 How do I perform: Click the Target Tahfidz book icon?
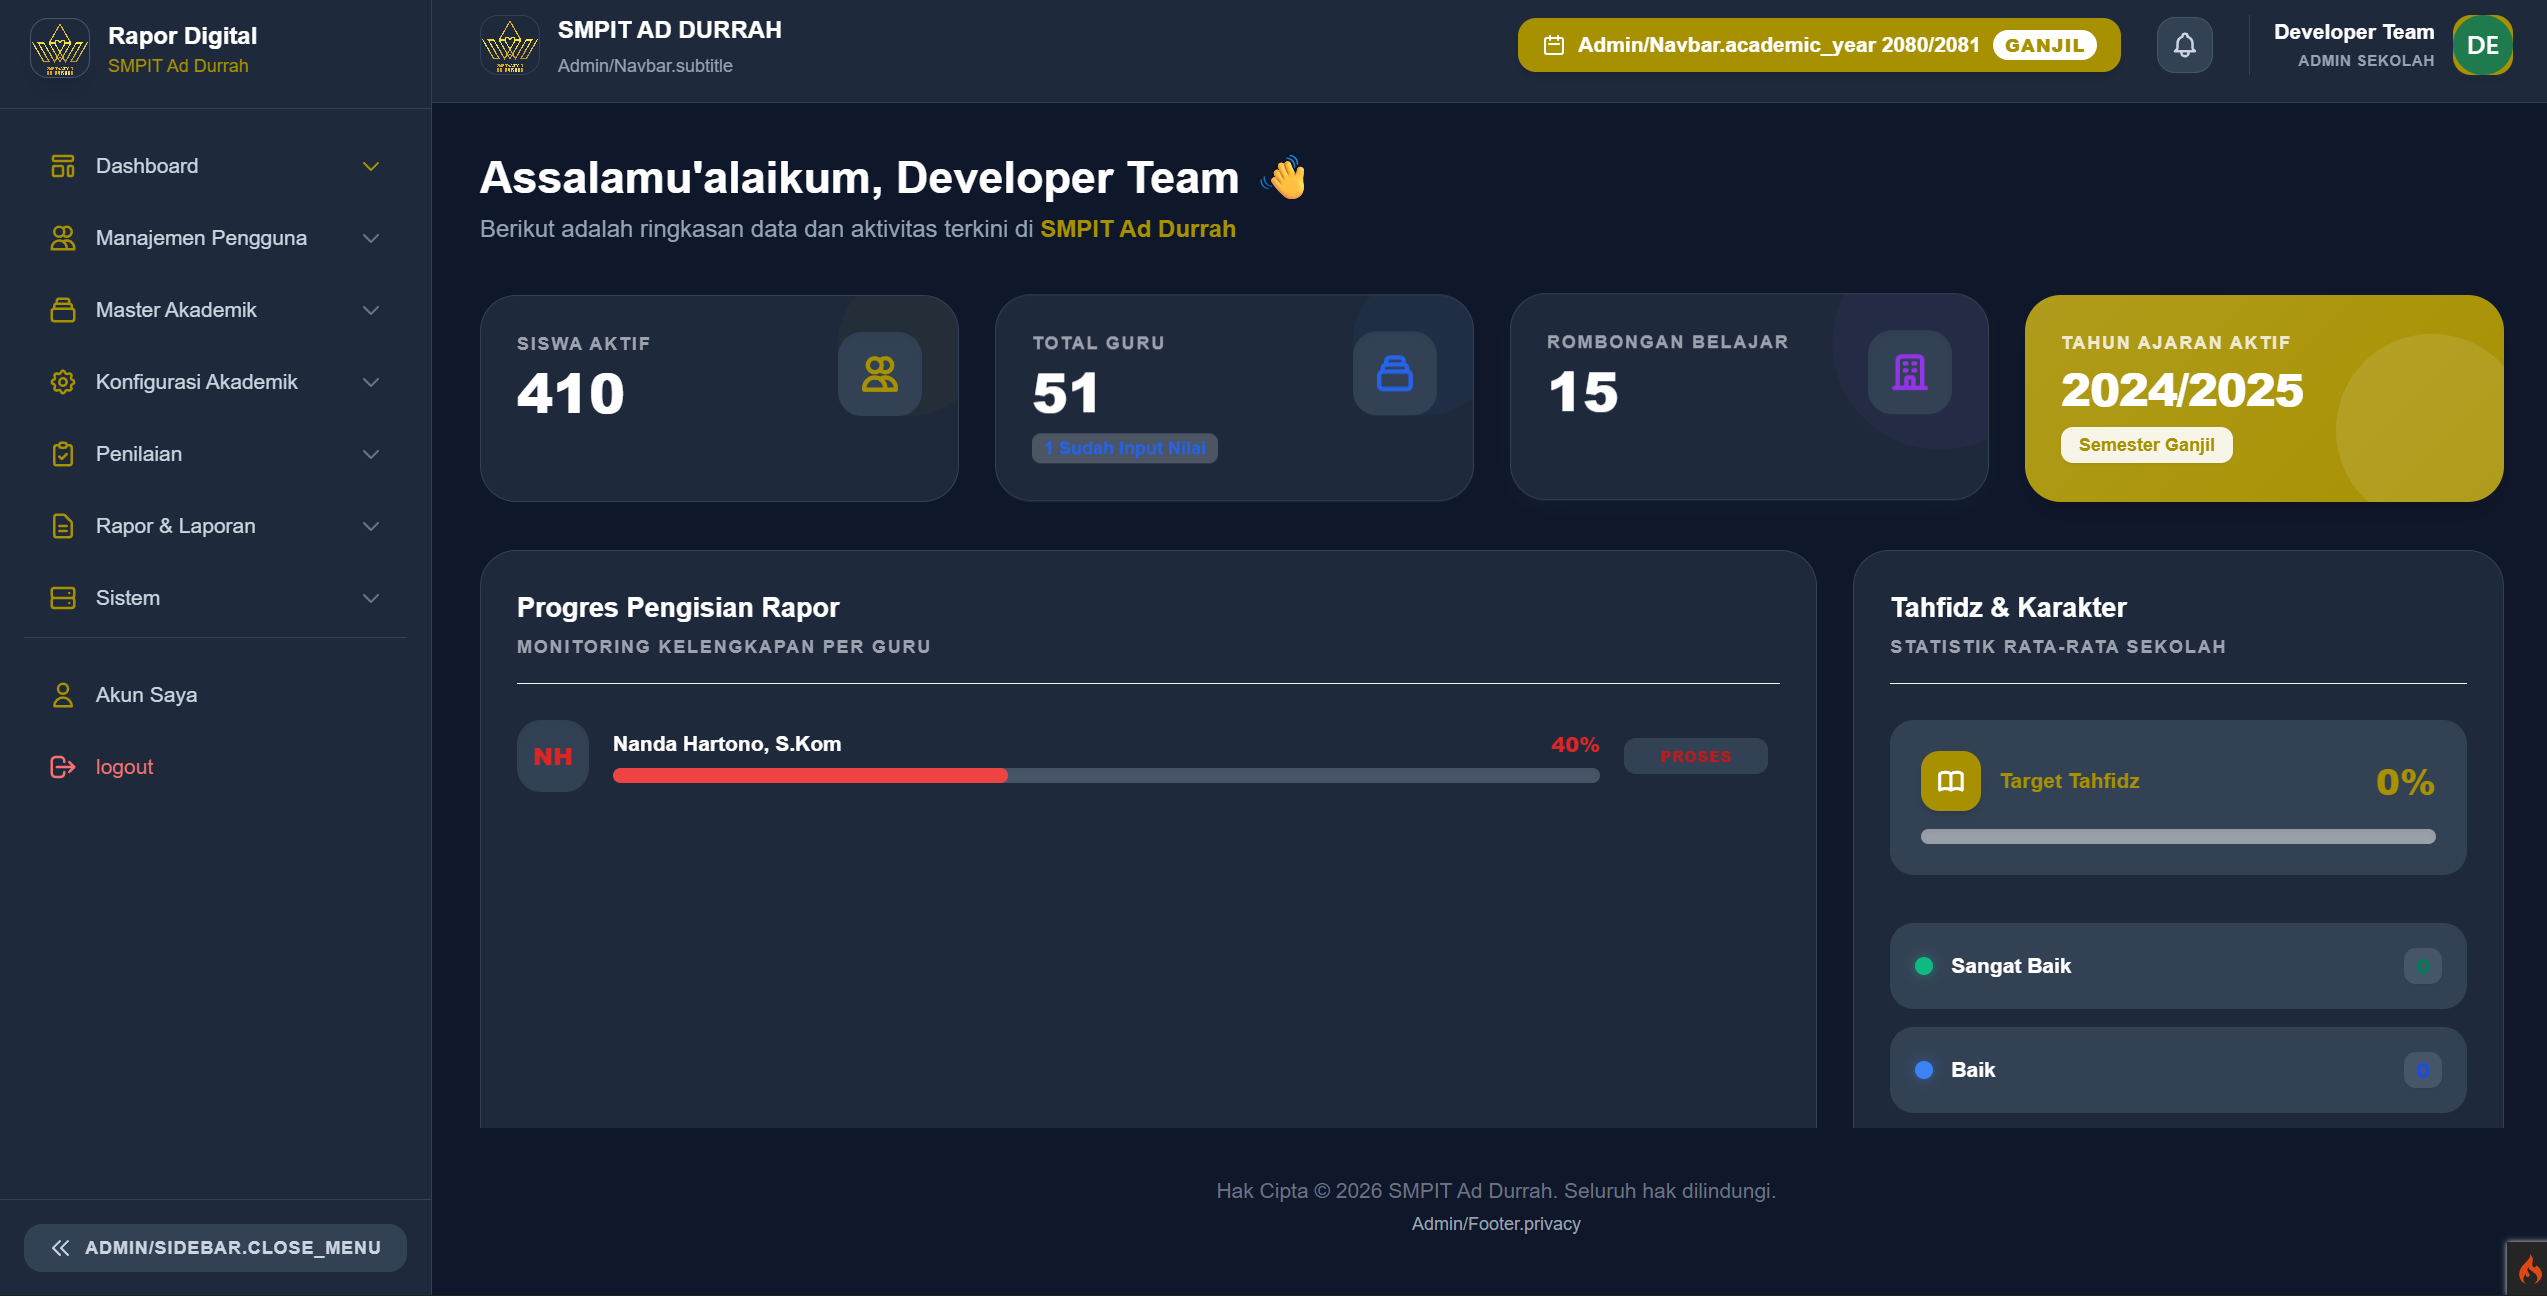click(1950, 781)
